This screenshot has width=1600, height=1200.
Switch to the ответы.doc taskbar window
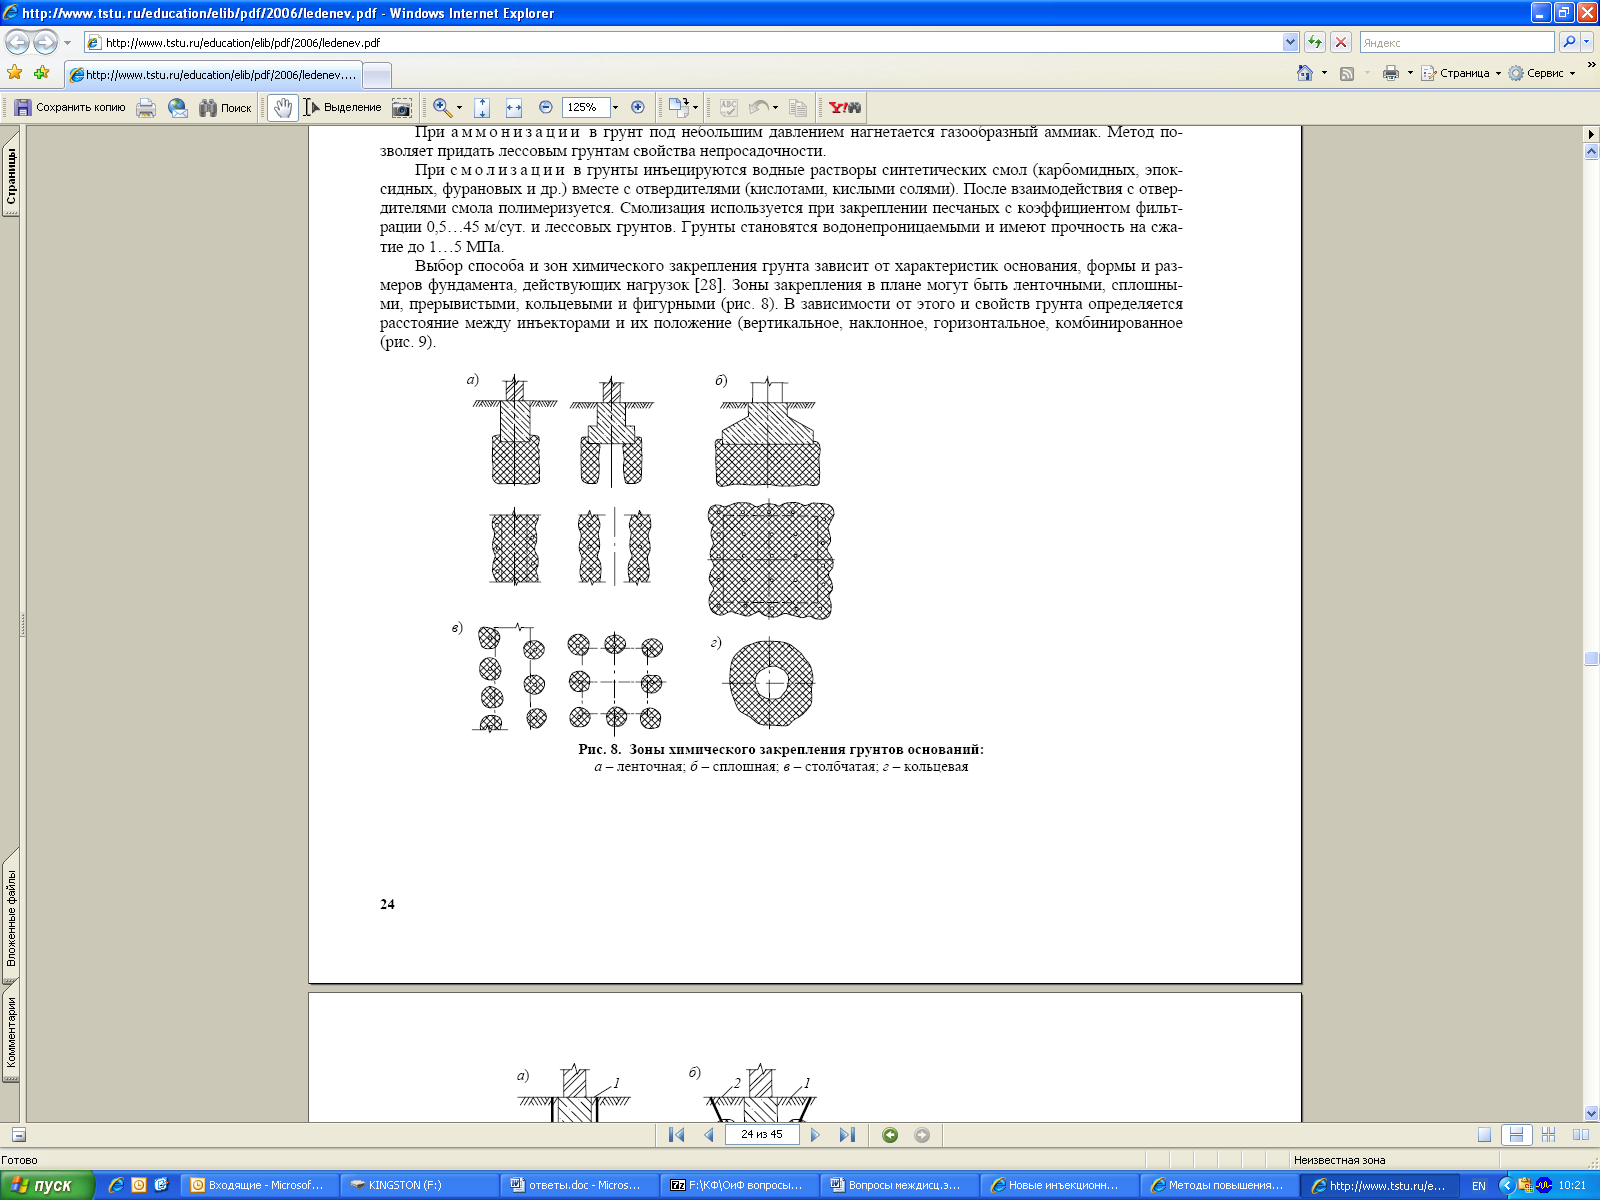click(580, 1185)
